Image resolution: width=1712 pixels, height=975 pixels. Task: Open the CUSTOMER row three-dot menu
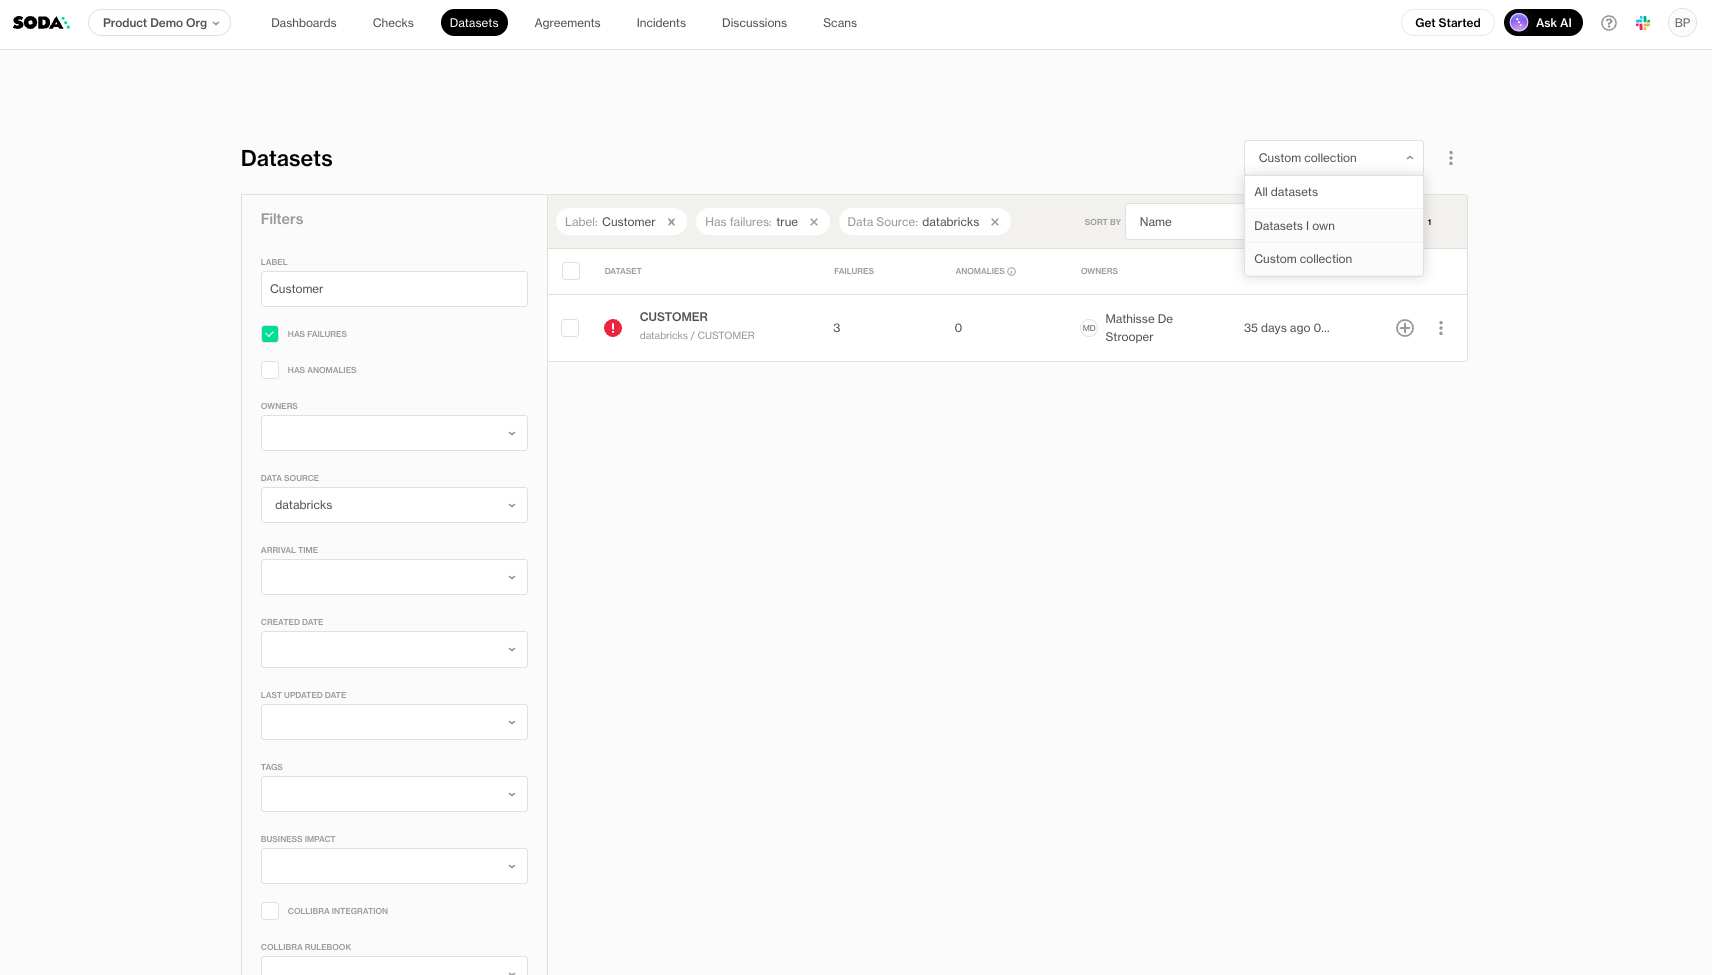1440,328
